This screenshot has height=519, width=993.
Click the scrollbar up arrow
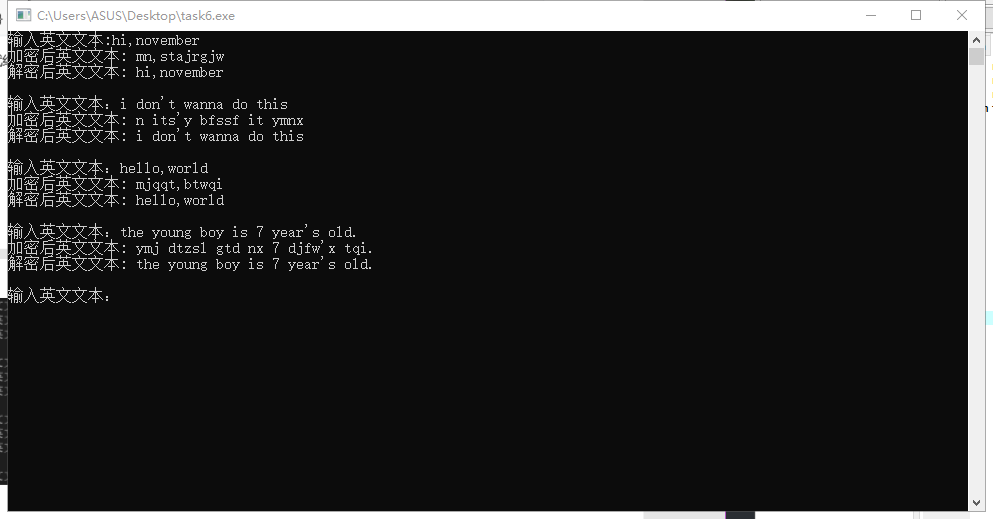click(976, 40)
